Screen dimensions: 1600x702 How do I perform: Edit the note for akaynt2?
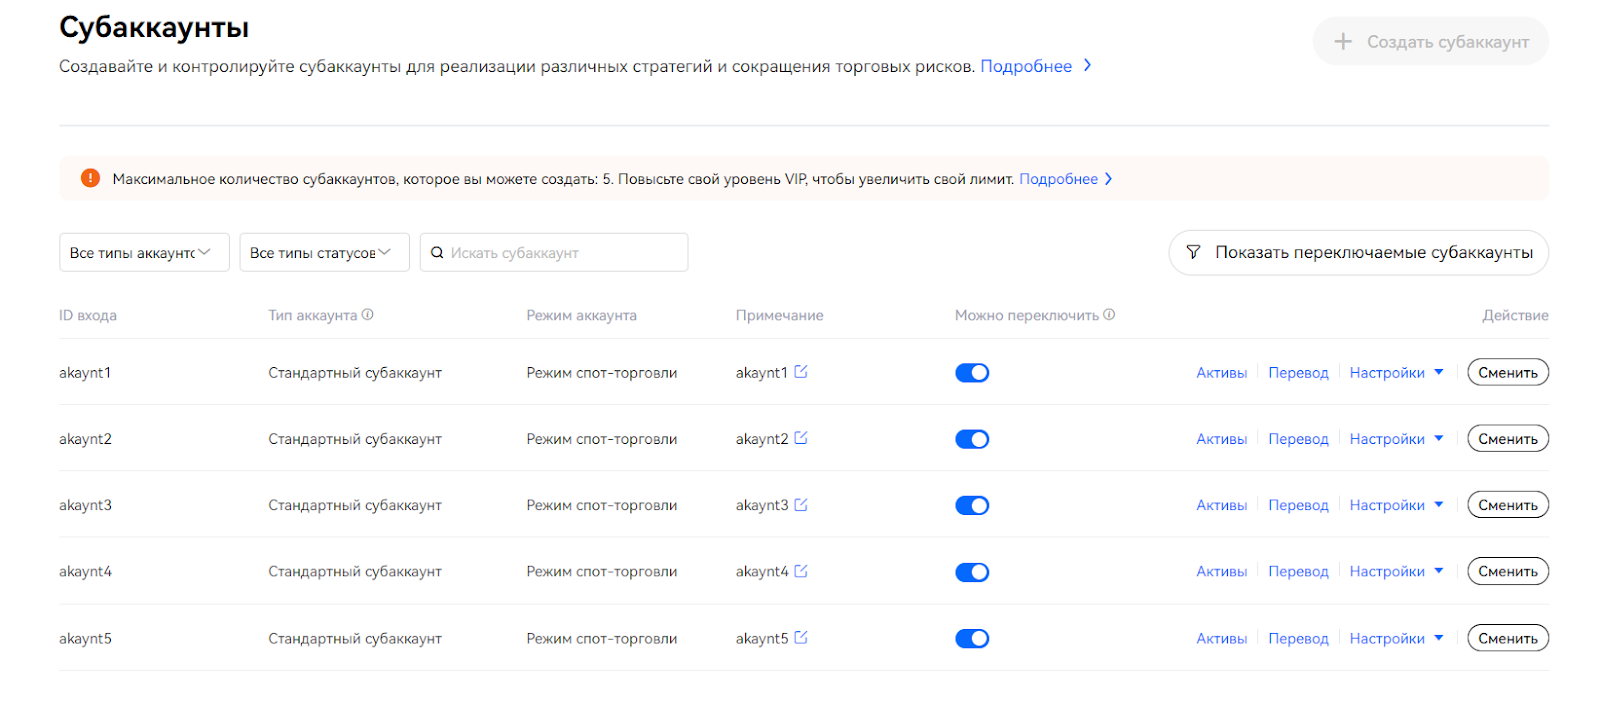801,438
